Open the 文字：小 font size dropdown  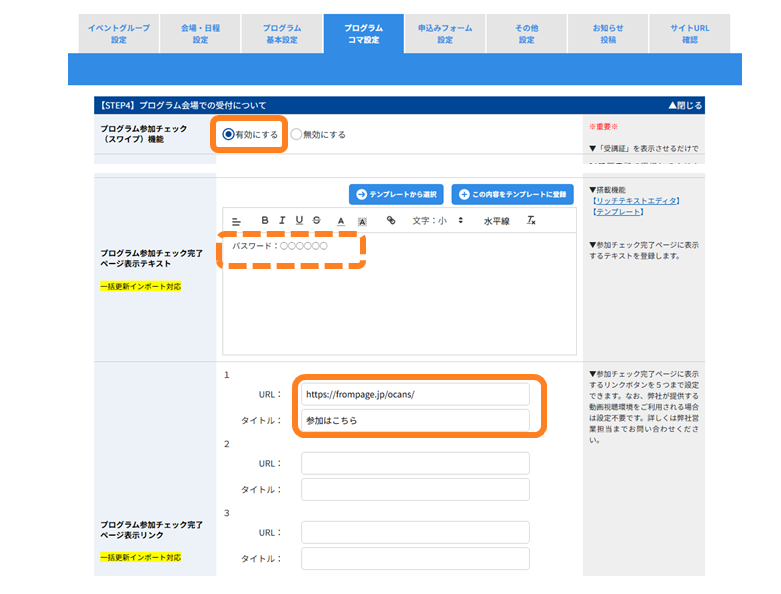(x=437, y=221)
